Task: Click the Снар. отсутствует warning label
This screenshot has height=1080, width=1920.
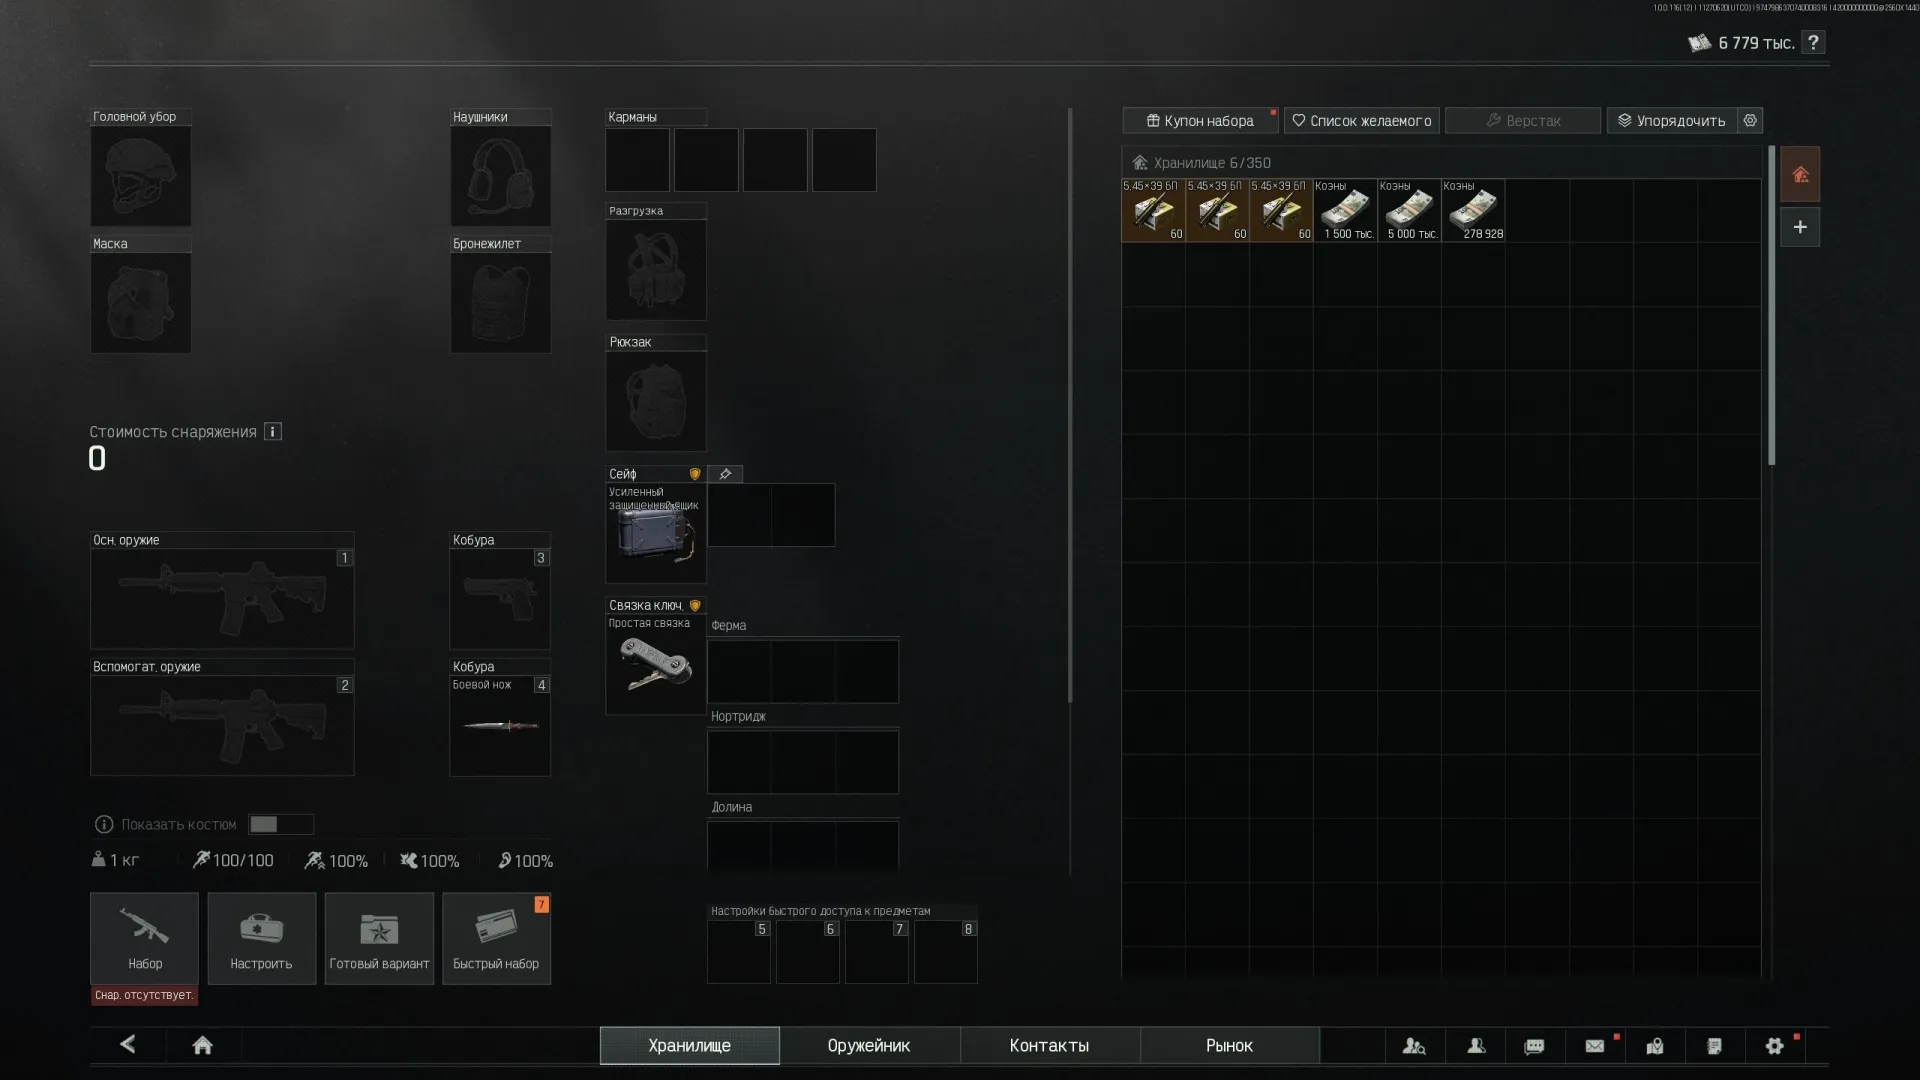Action: click(144, 996)
